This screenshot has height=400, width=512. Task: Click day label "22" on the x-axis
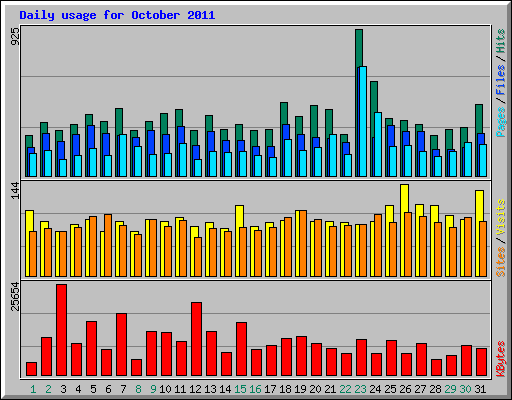coord(345,389)
